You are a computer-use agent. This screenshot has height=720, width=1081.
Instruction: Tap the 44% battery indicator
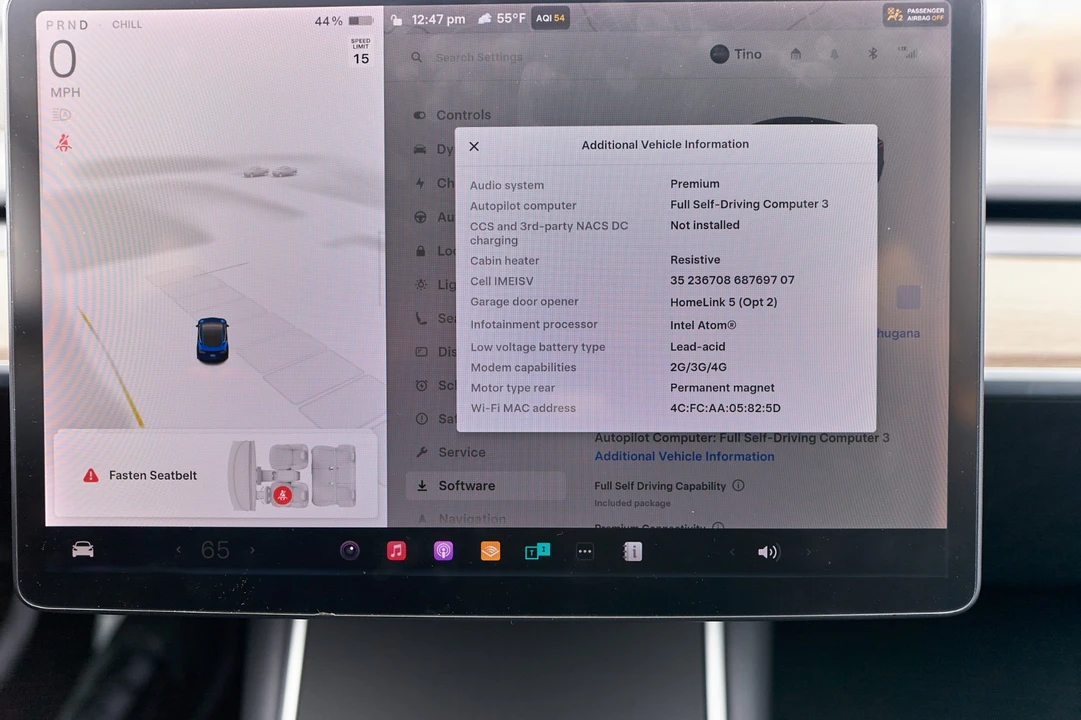click(x=344, y=21)
